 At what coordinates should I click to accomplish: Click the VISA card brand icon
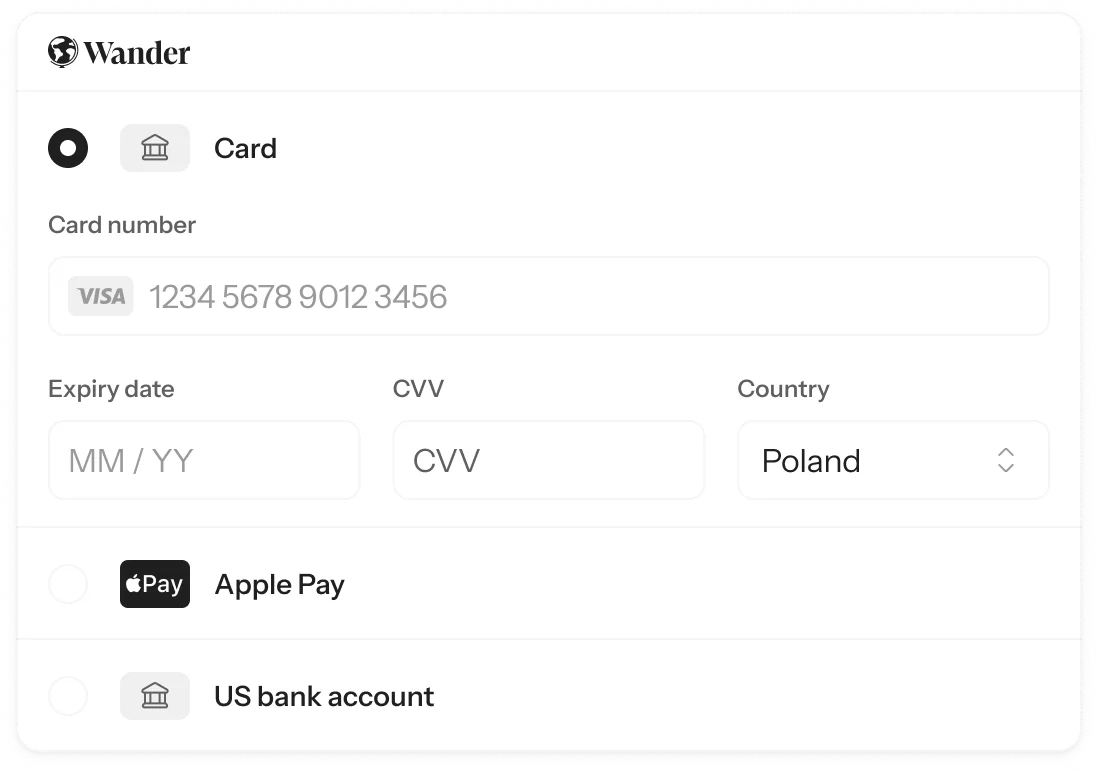pos(100,296)
